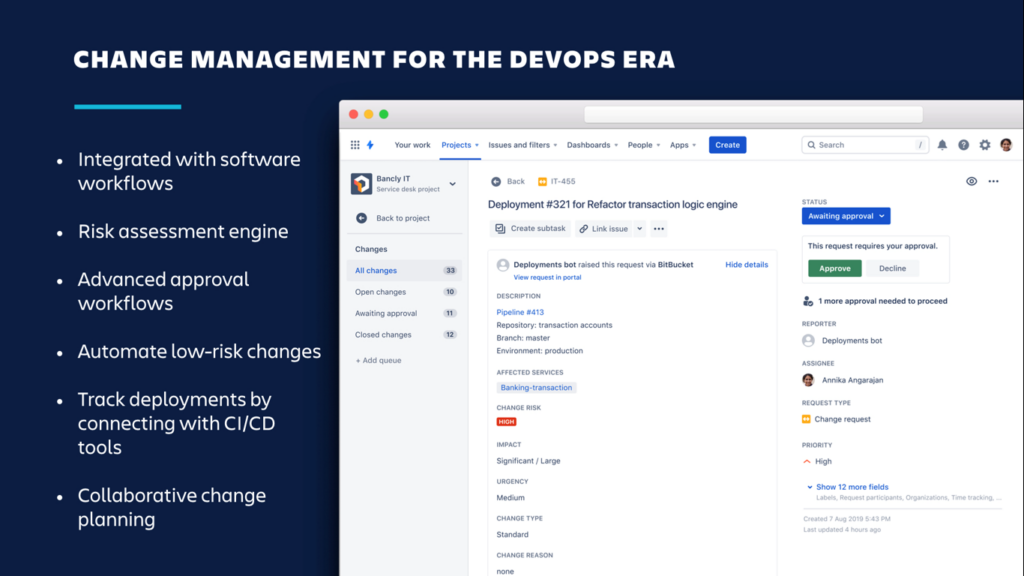Click the 33 count badge on All changes
1024x576 pixels.
point(450,270)
